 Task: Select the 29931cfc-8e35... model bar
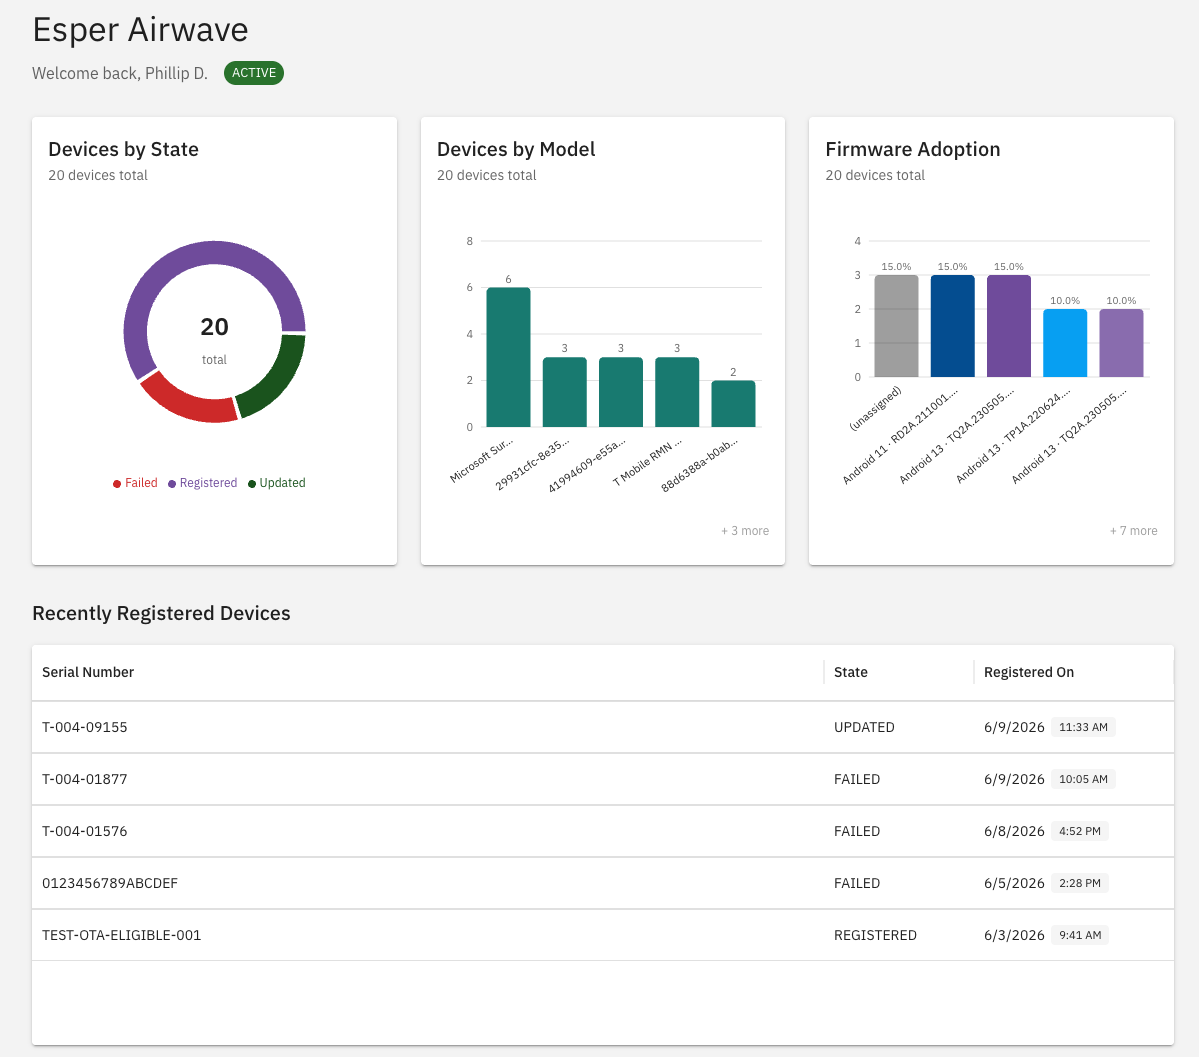pyautogui.click(x=564, y=392)
